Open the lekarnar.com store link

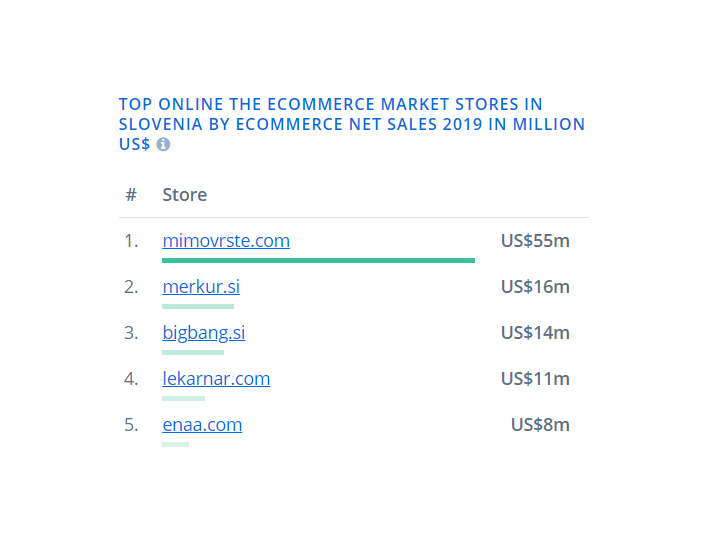(x=216, y=379)
